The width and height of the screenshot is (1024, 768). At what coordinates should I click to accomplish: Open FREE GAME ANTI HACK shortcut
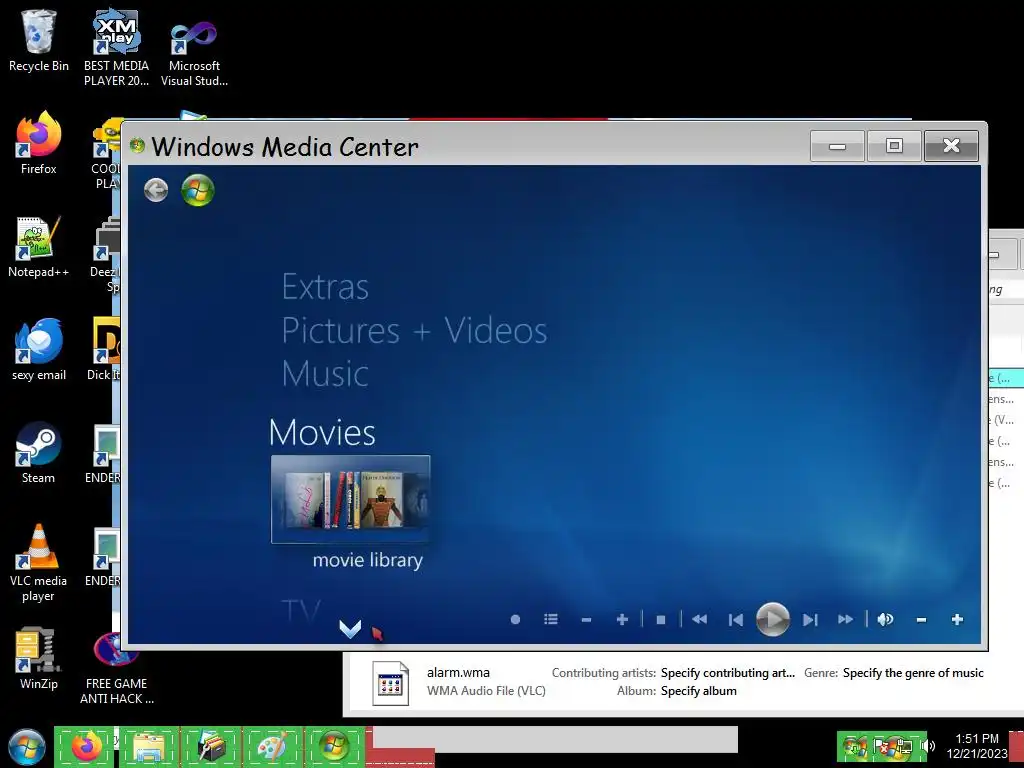(116, 667)
